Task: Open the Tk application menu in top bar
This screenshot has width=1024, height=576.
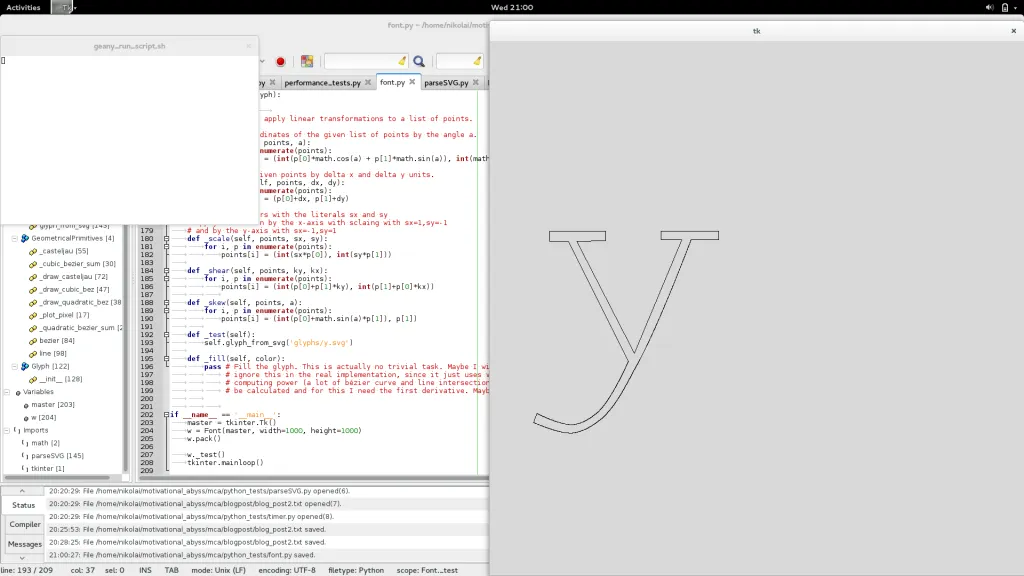Action: [x=65, y=7]
